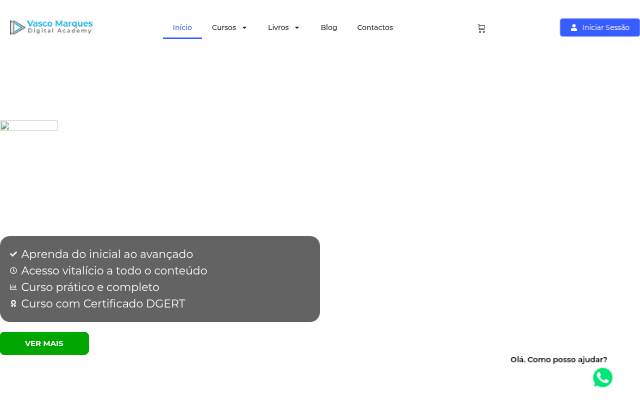Click 'Curso com Certificado DGERT' text
This screenshot has width=640, height=400.
point(103,304)
